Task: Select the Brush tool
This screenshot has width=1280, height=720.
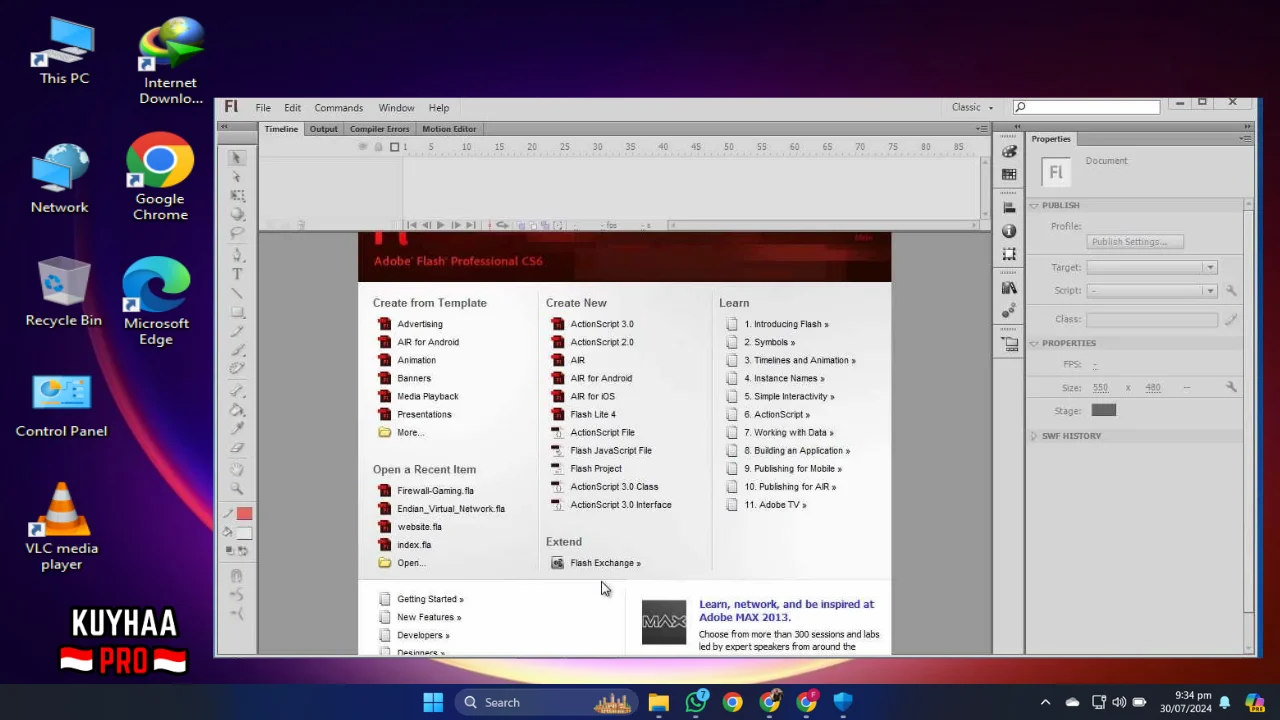Action: pyautogui.click(x=237, y=350)
